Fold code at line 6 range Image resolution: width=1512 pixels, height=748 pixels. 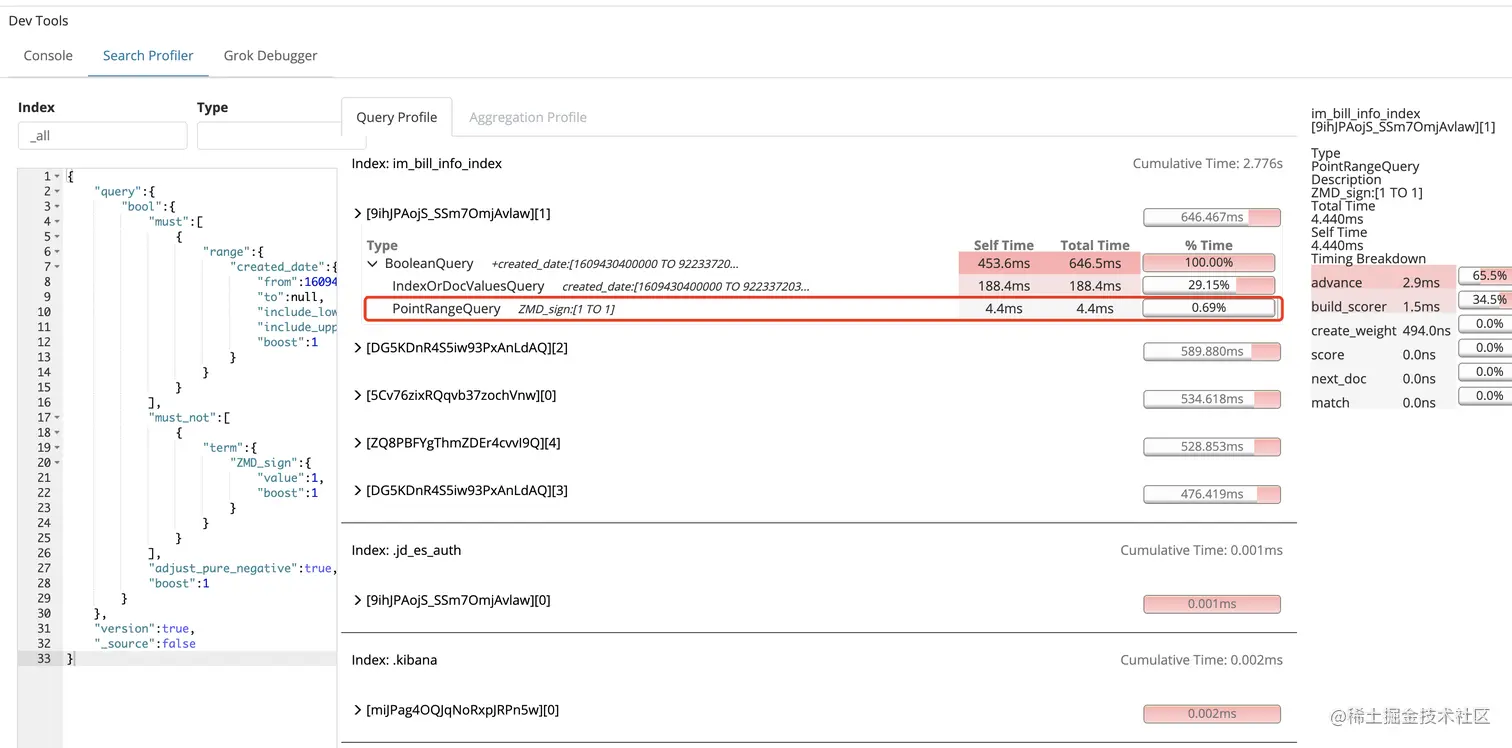pos(57,252)
